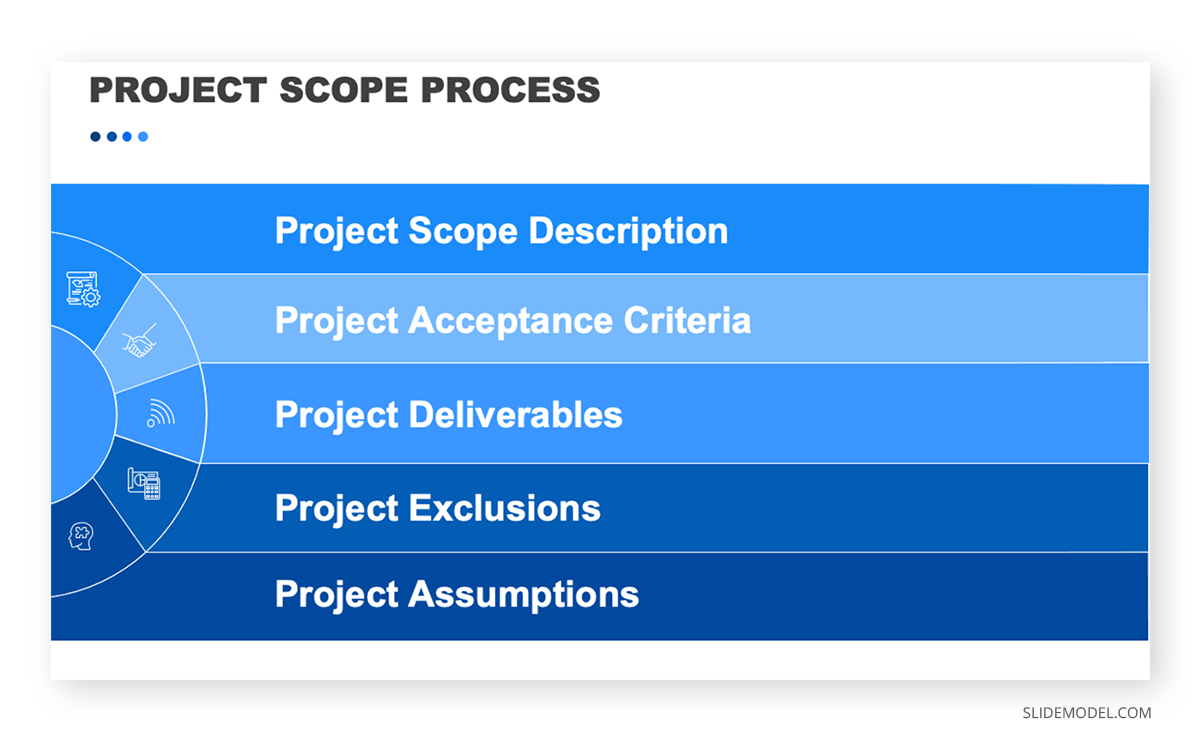This screenshot has width=1200, height=743.
Task: Click the third dot under the title
Action: pyautogui.click(x=127, y=137)
